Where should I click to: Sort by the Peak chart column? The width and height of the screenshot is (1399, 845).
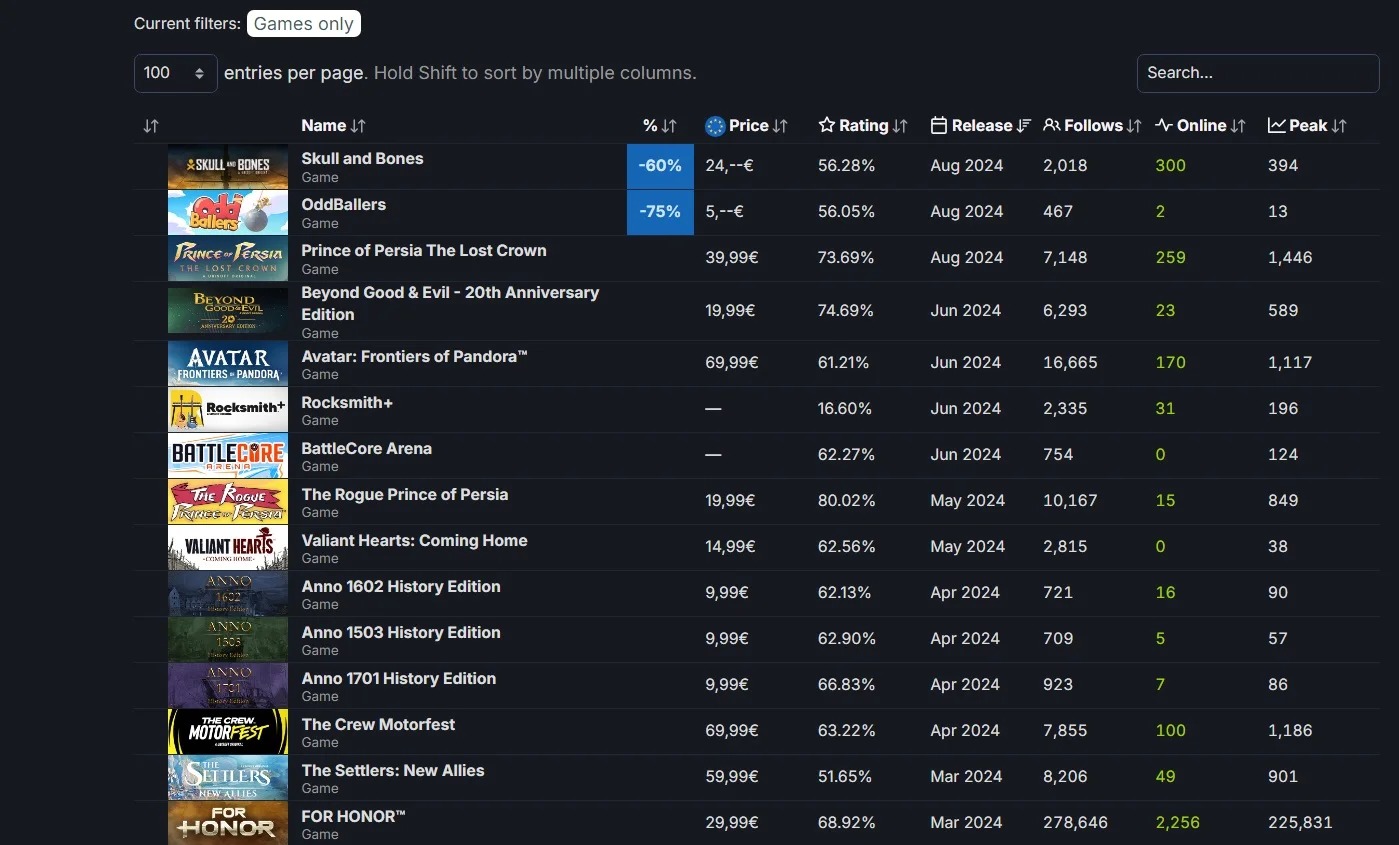(1307, 126)
